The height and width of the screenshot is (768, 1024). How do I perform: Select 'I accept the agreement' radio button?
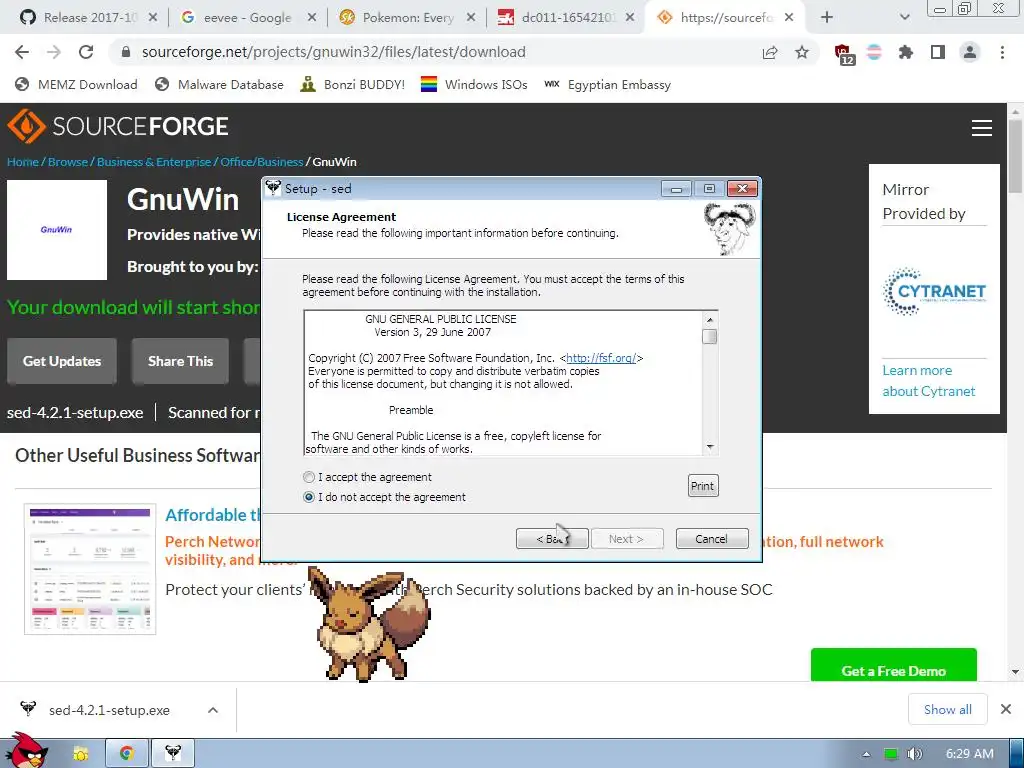click(309, 477)
